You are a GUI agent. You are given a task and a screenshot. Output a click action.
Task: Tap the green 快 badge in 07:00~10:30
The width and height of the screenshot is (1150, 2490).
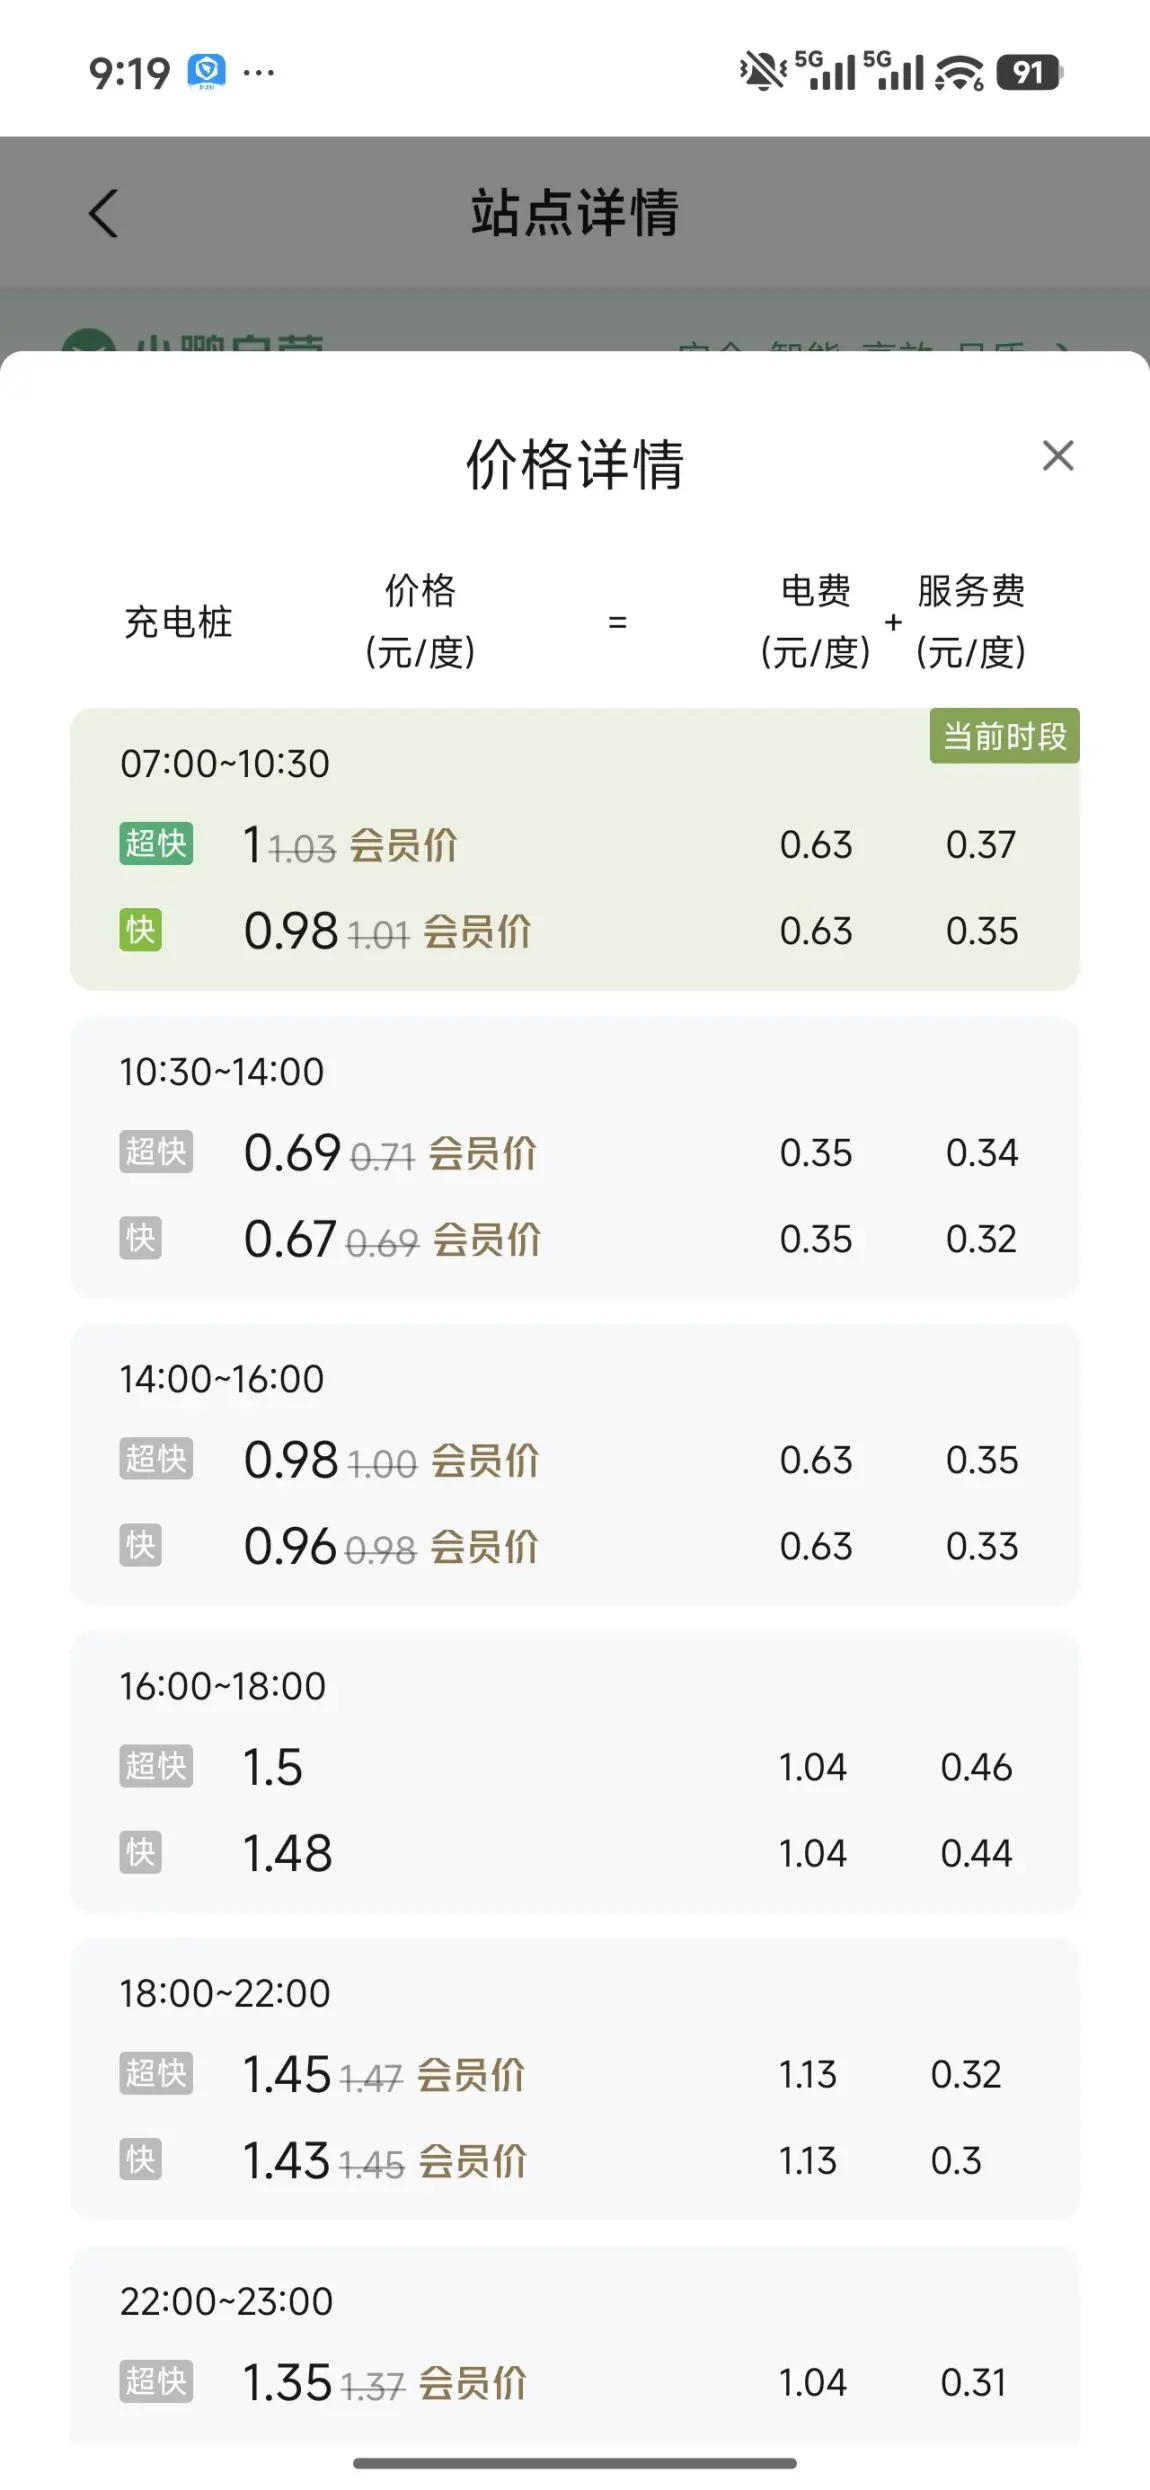141,930
